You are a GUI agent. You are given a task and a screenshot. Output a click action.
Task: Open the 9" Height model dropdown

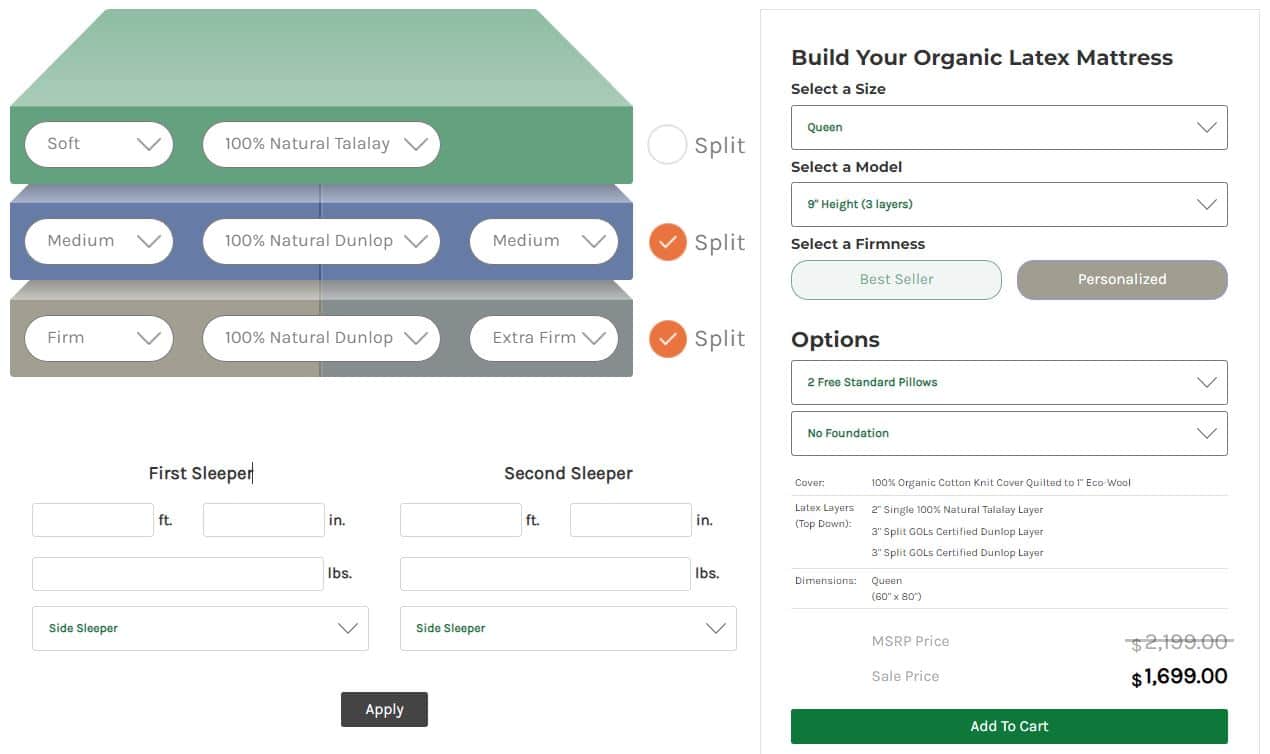(x=1009, y=204)
